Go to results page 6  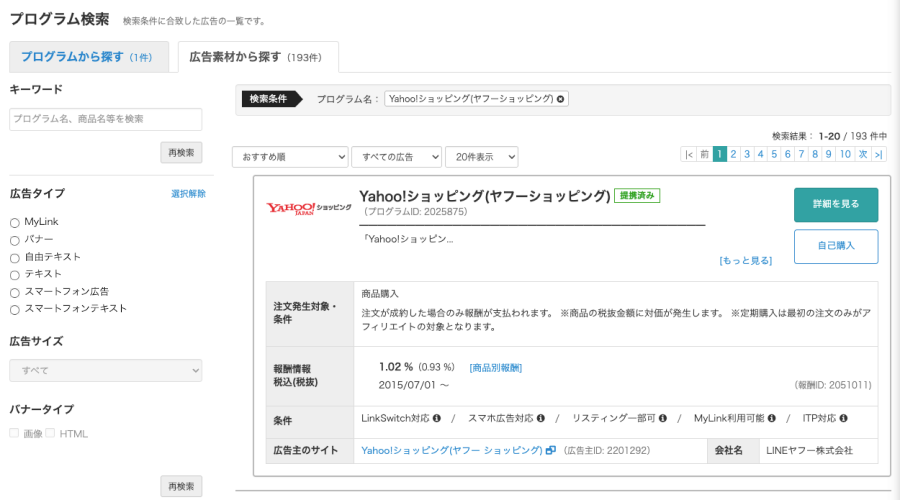pos(788,154)
